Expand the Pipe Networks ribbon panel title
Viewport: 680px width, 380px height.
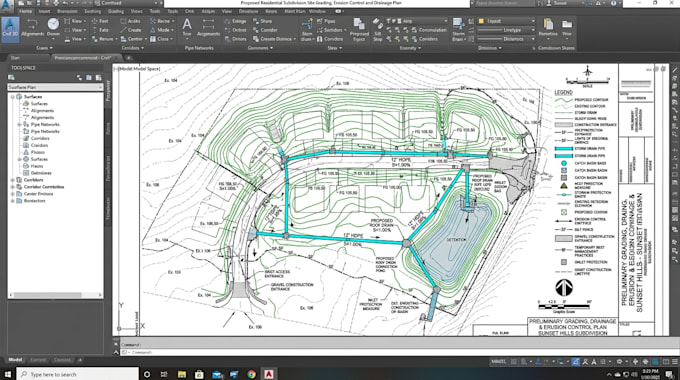pos(199,48)
